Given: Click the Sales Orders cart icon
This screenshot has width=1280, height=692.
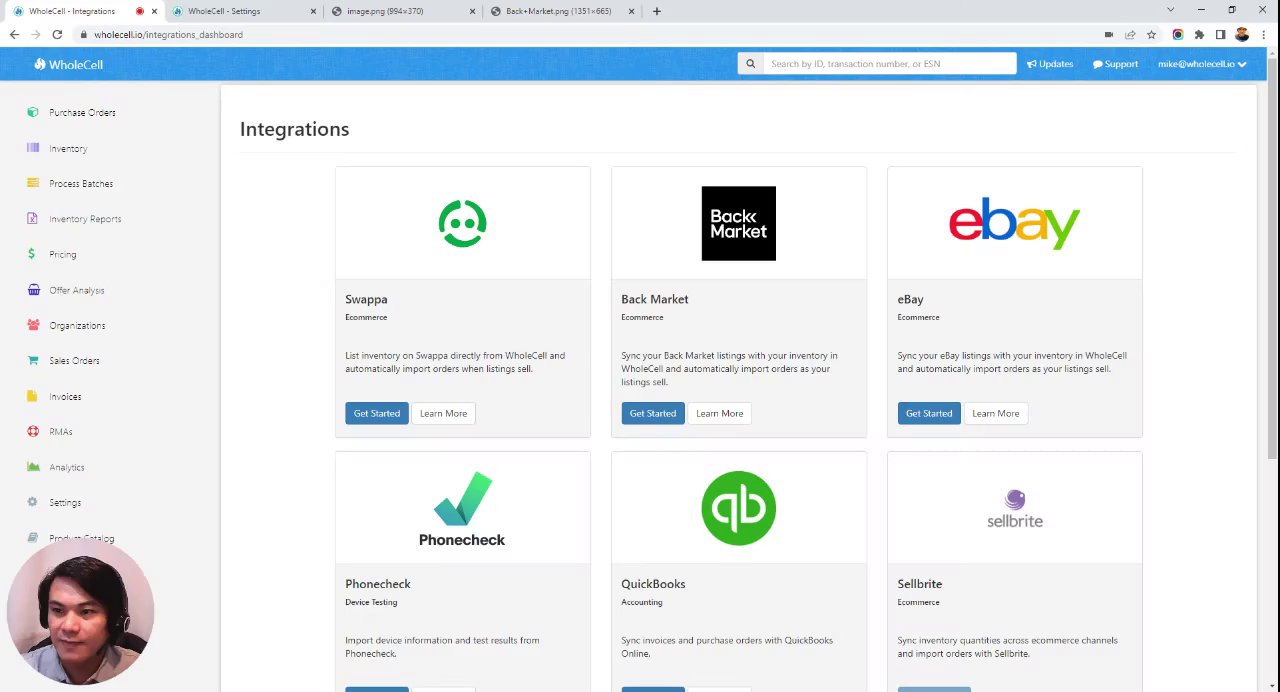Looking at the screenshot, I should click(33, 361).
